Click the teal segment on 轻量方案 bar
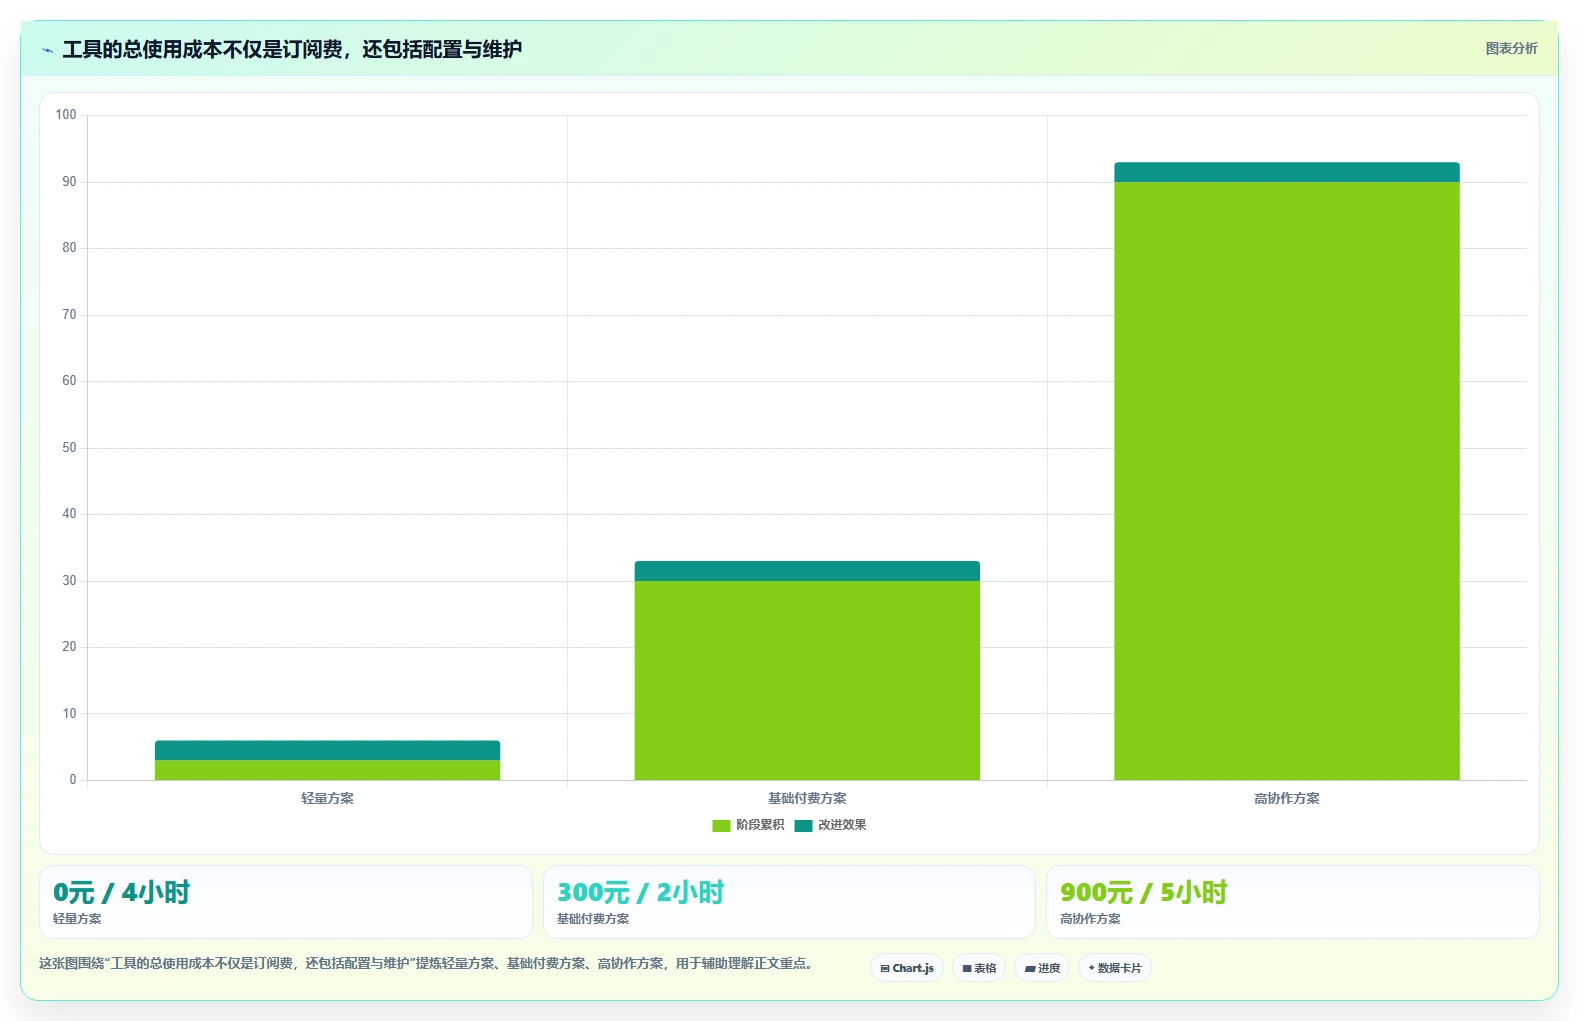The width and height of the screenshot is (1579, 1021). [x=327, y=750]
